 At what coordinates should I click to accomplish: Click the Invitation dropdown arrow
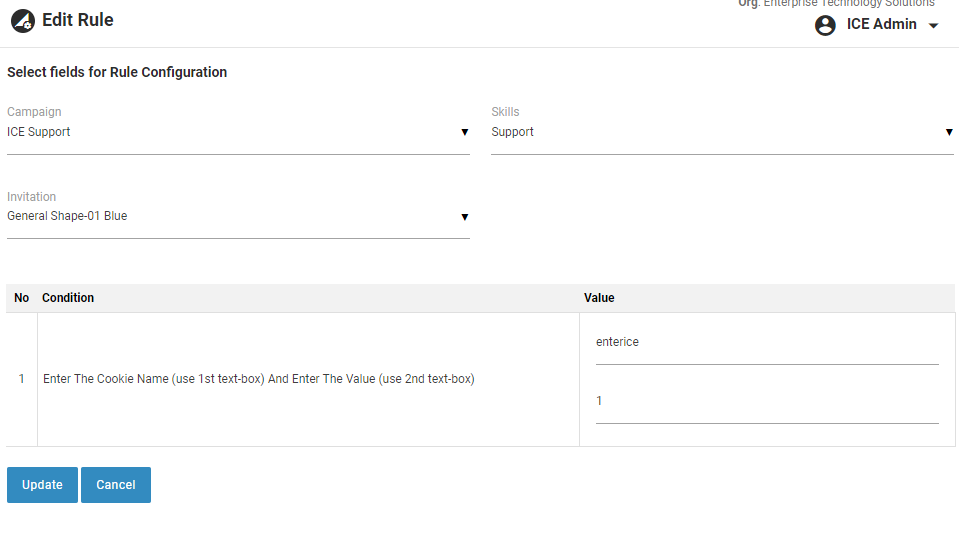point(464,217)
